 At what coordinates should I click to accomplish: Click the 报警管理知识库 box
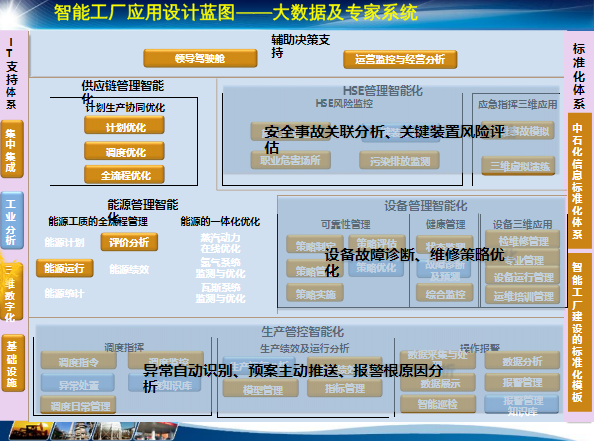click(522, 405)
